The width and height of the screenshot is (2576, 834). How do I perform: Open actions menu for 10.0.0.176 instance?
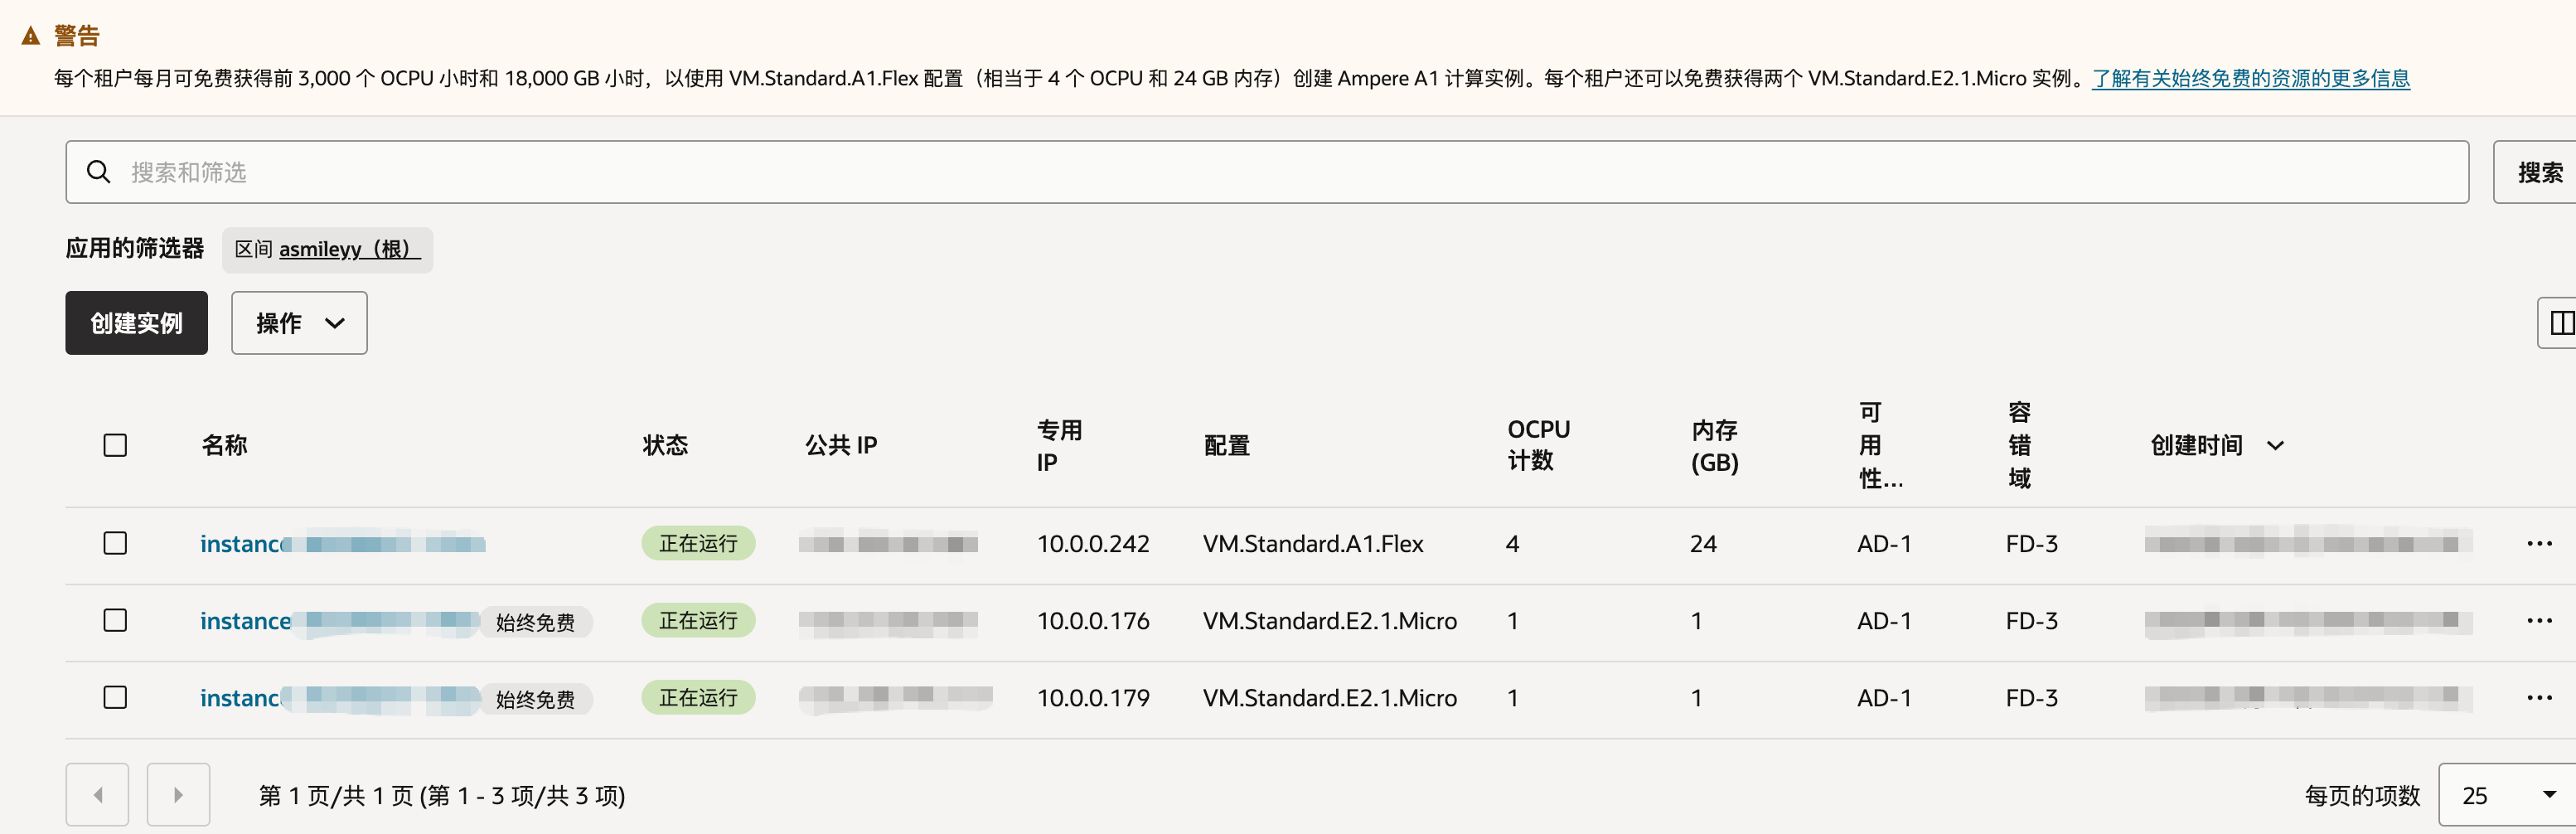click(x=2539, y=621)
